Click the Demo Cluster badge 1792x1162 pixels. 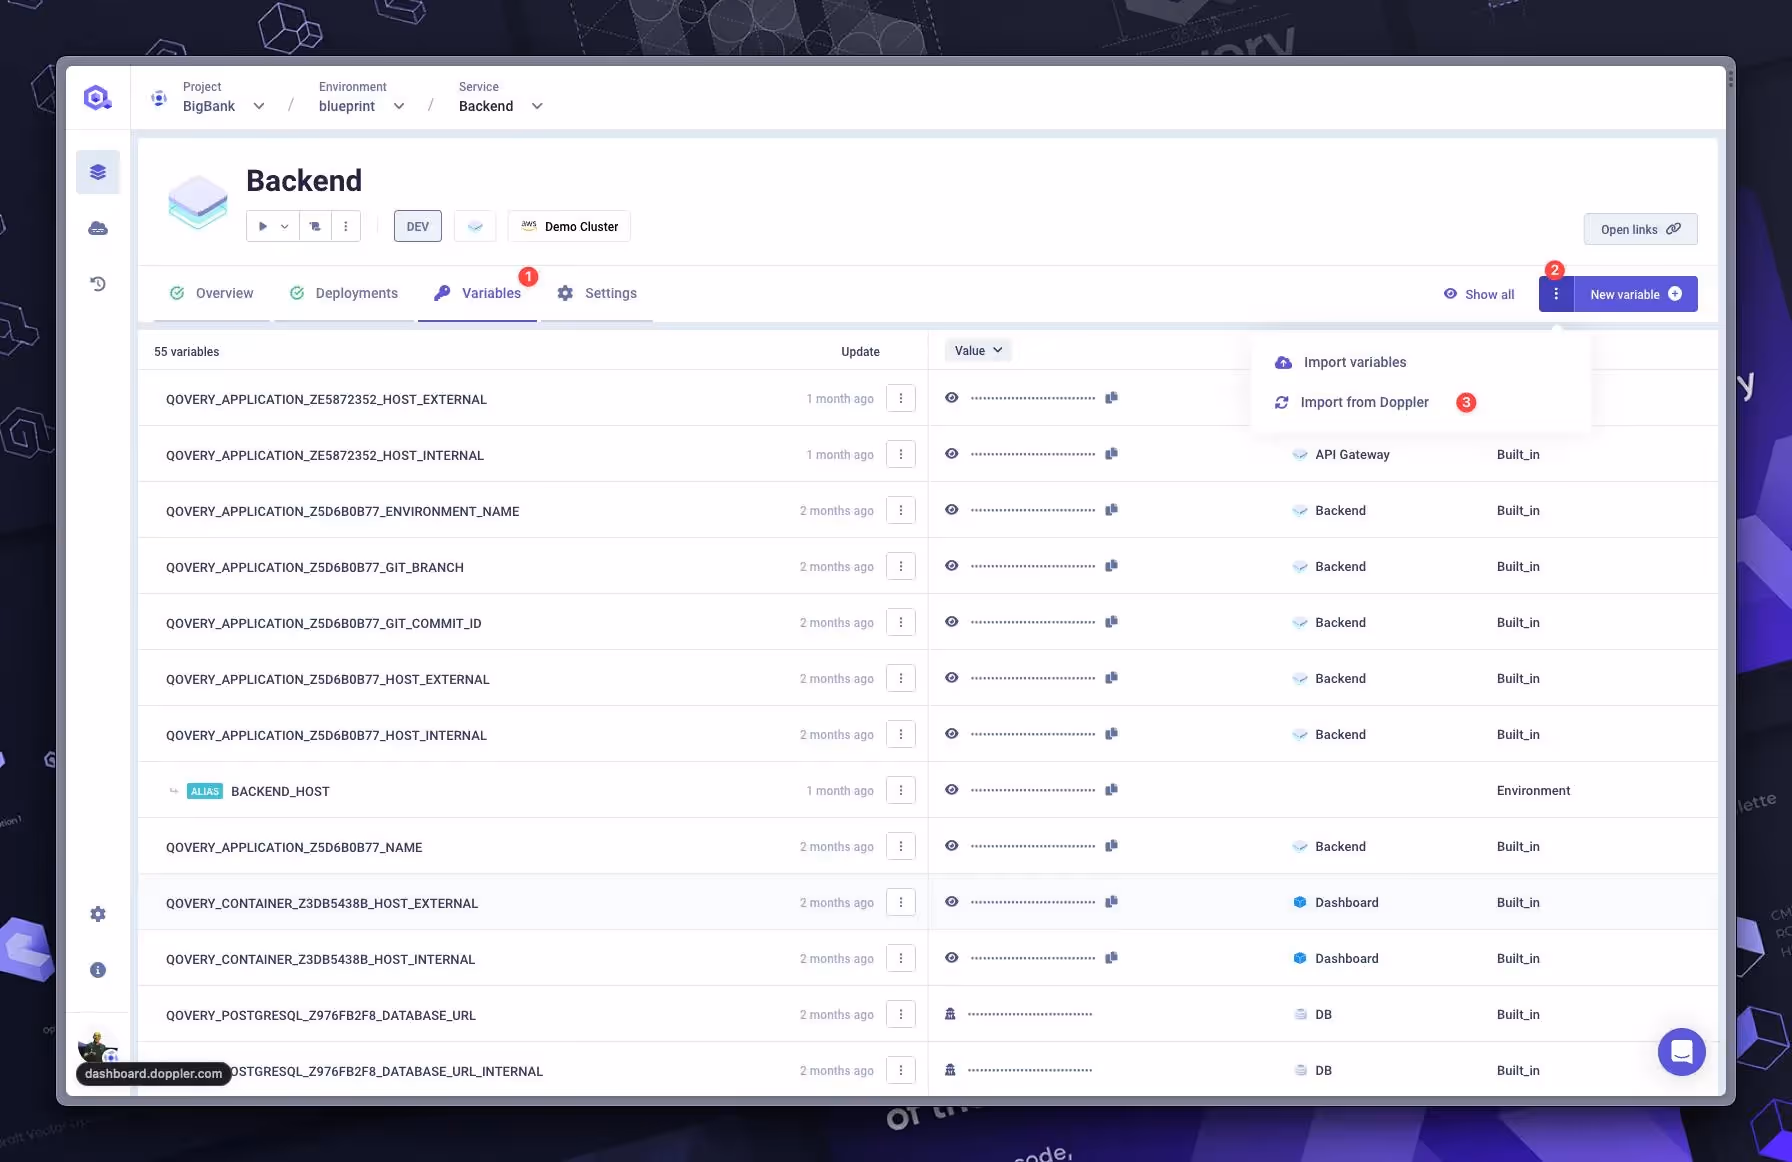(x=569, y=226)
